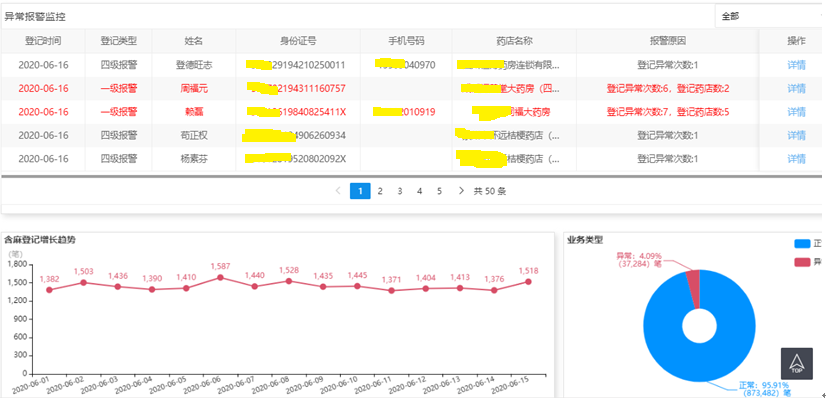The image size is (826, 399).
Task: Open 详情 for 杨素芬 row
Action: [796, 159]
